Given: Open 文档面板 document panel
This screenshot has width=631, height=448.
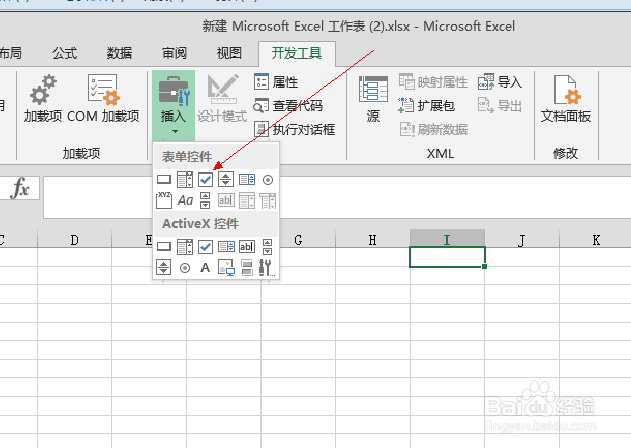Looking at the screenshot, I should coord(566,99).
